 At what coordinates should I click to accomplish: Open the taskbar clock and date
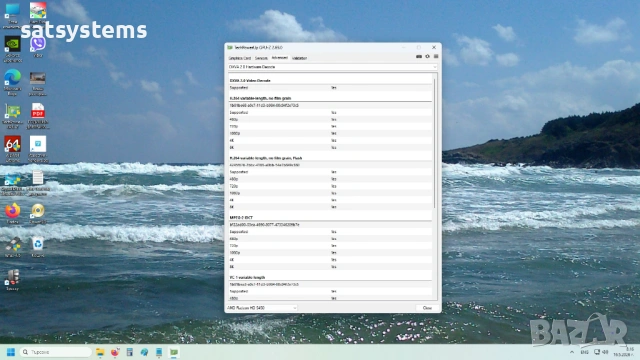[624, 352]
